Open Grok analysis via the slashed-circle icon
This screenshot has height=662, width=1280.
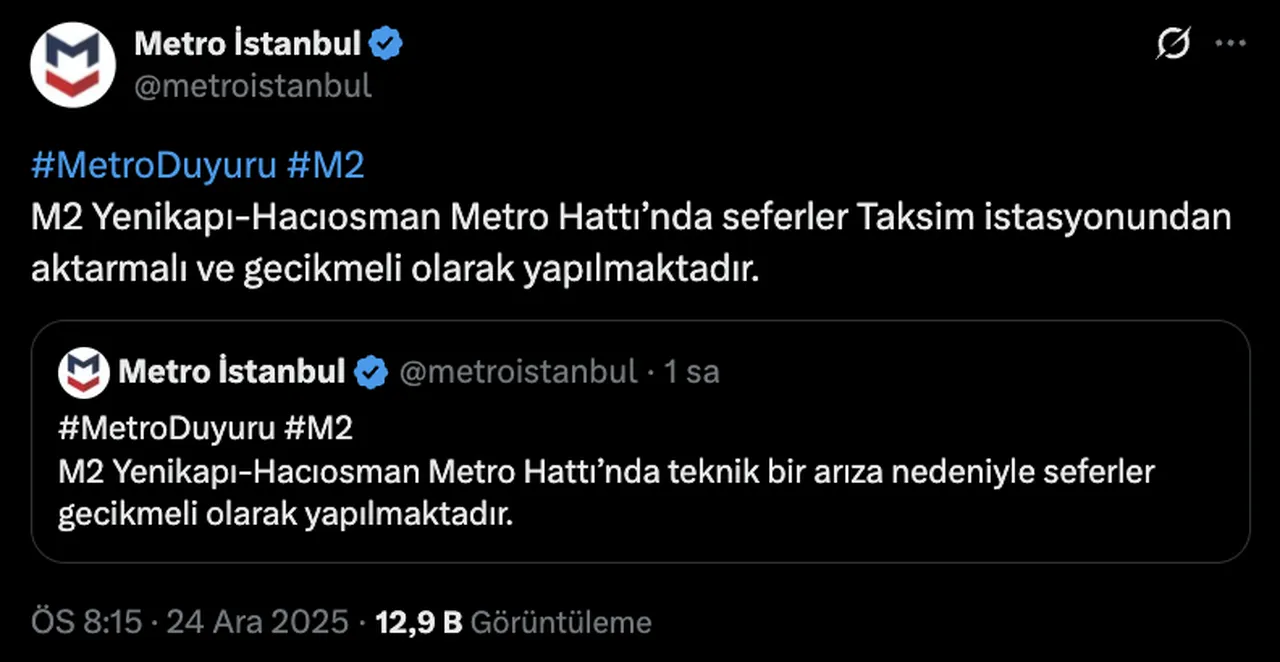click(1173, 43)
